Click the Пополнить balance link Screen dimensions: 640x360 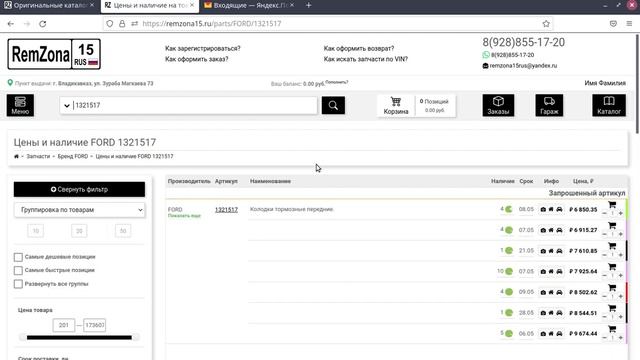(337, 82)
